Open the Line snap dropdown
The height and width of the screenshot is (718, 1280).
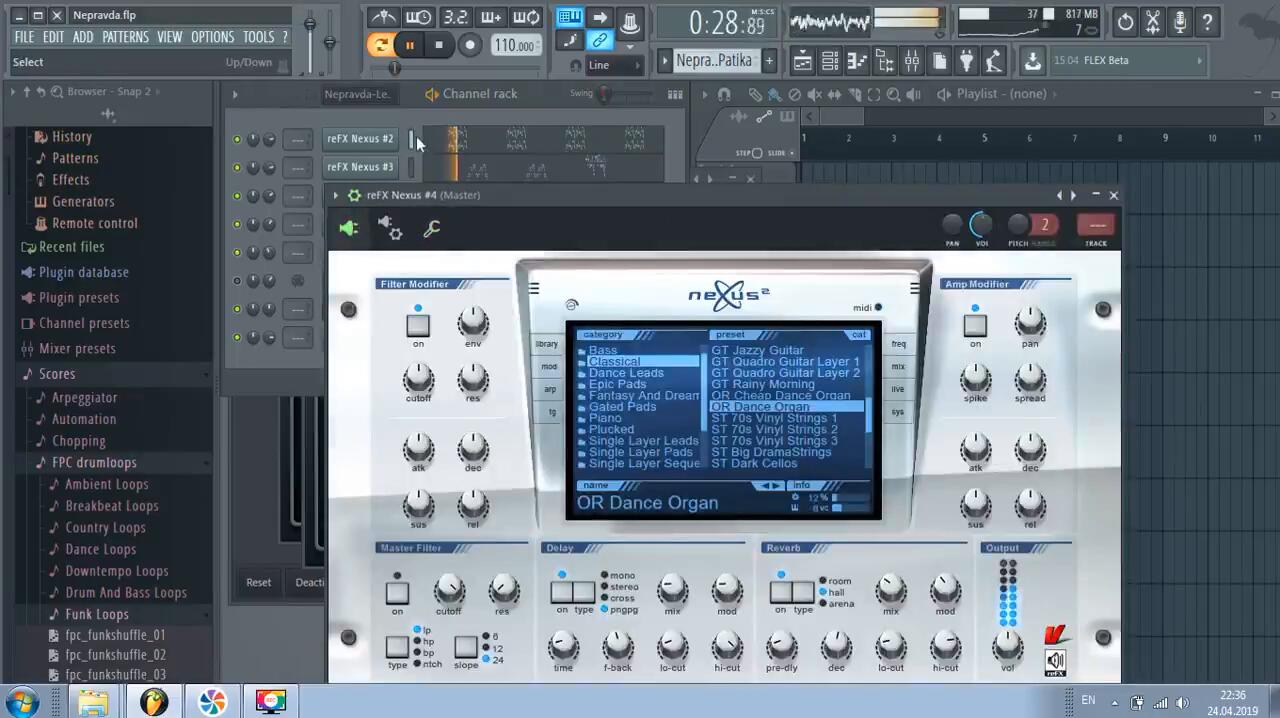613,65
